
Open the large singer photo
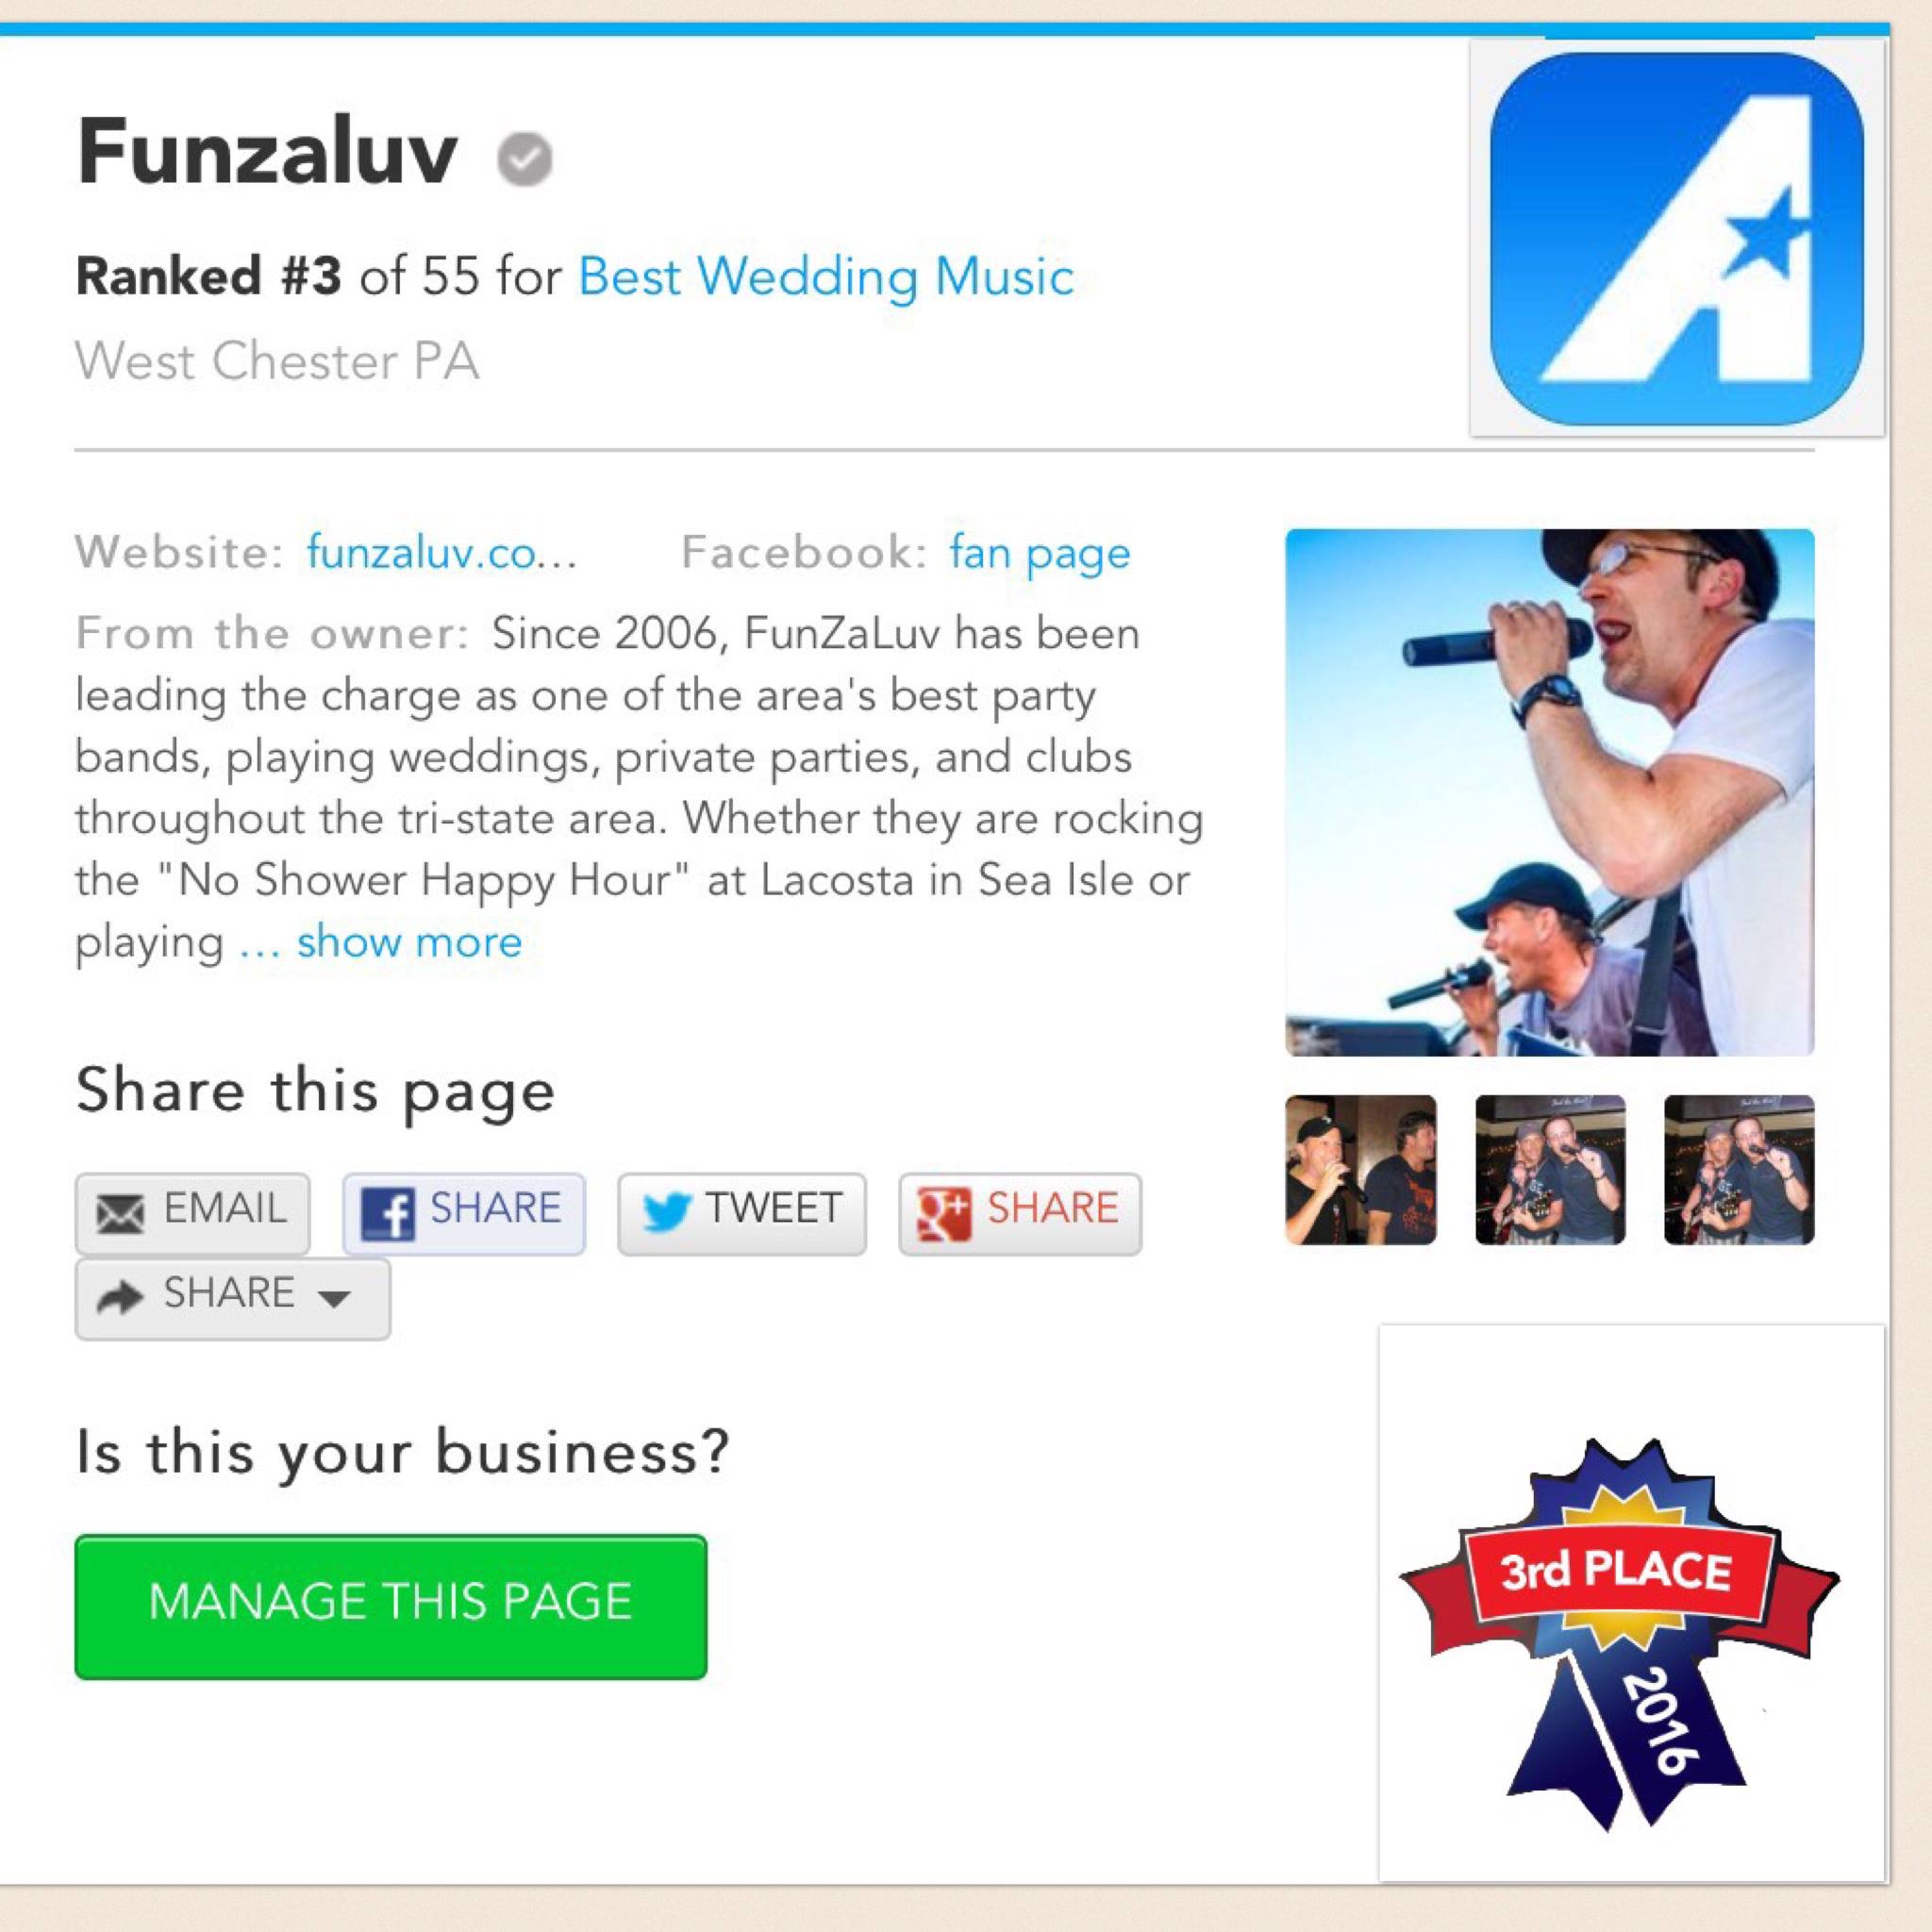pyautogui.click(x=1549, y=792)
